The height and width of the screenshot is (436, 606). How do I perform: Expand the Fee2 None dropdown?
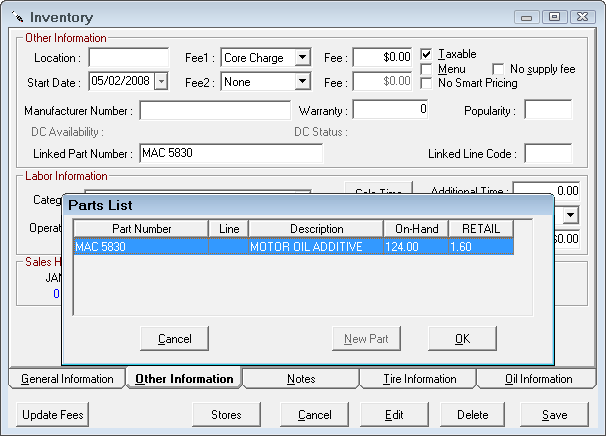coord(303,81)
